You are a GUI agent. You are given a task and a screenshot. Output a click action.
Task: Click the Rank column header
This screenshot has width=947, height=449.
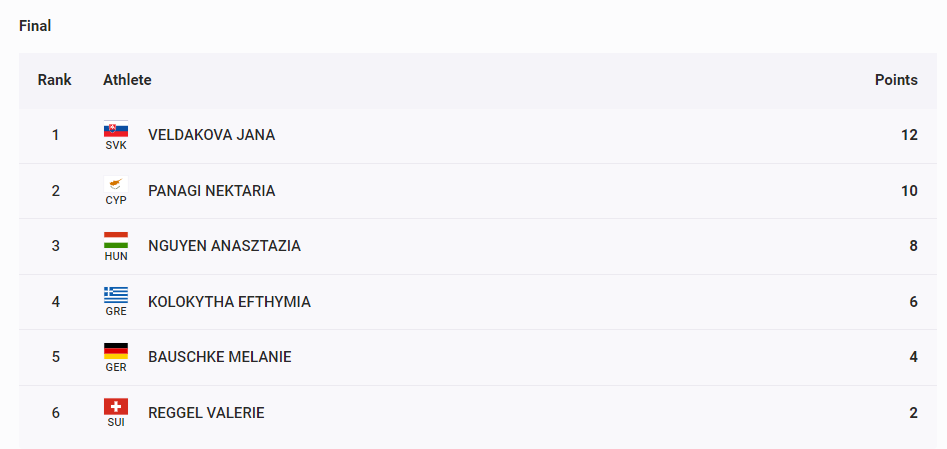(x=54, y=80)
